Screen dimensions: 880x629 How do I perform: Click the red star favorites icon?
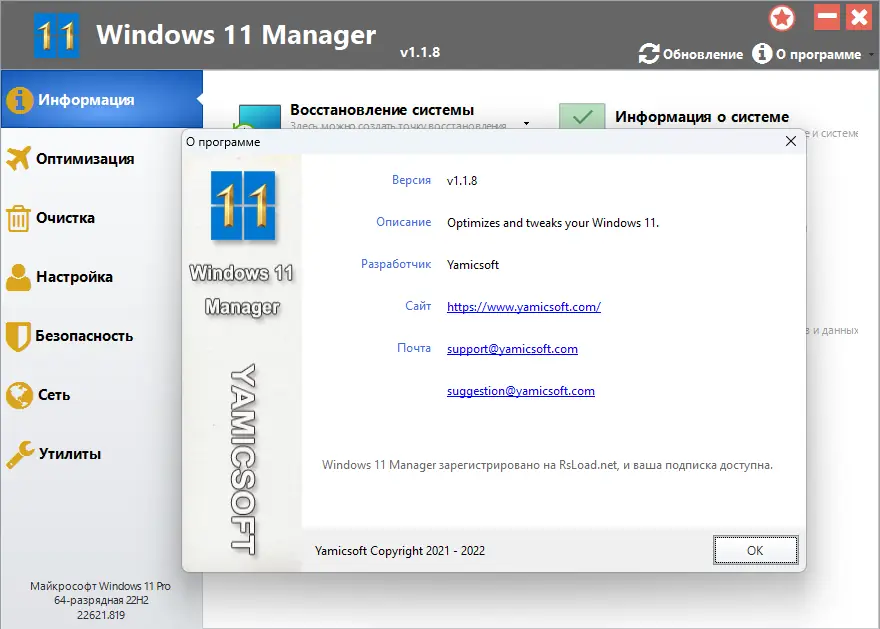[782, 18]
